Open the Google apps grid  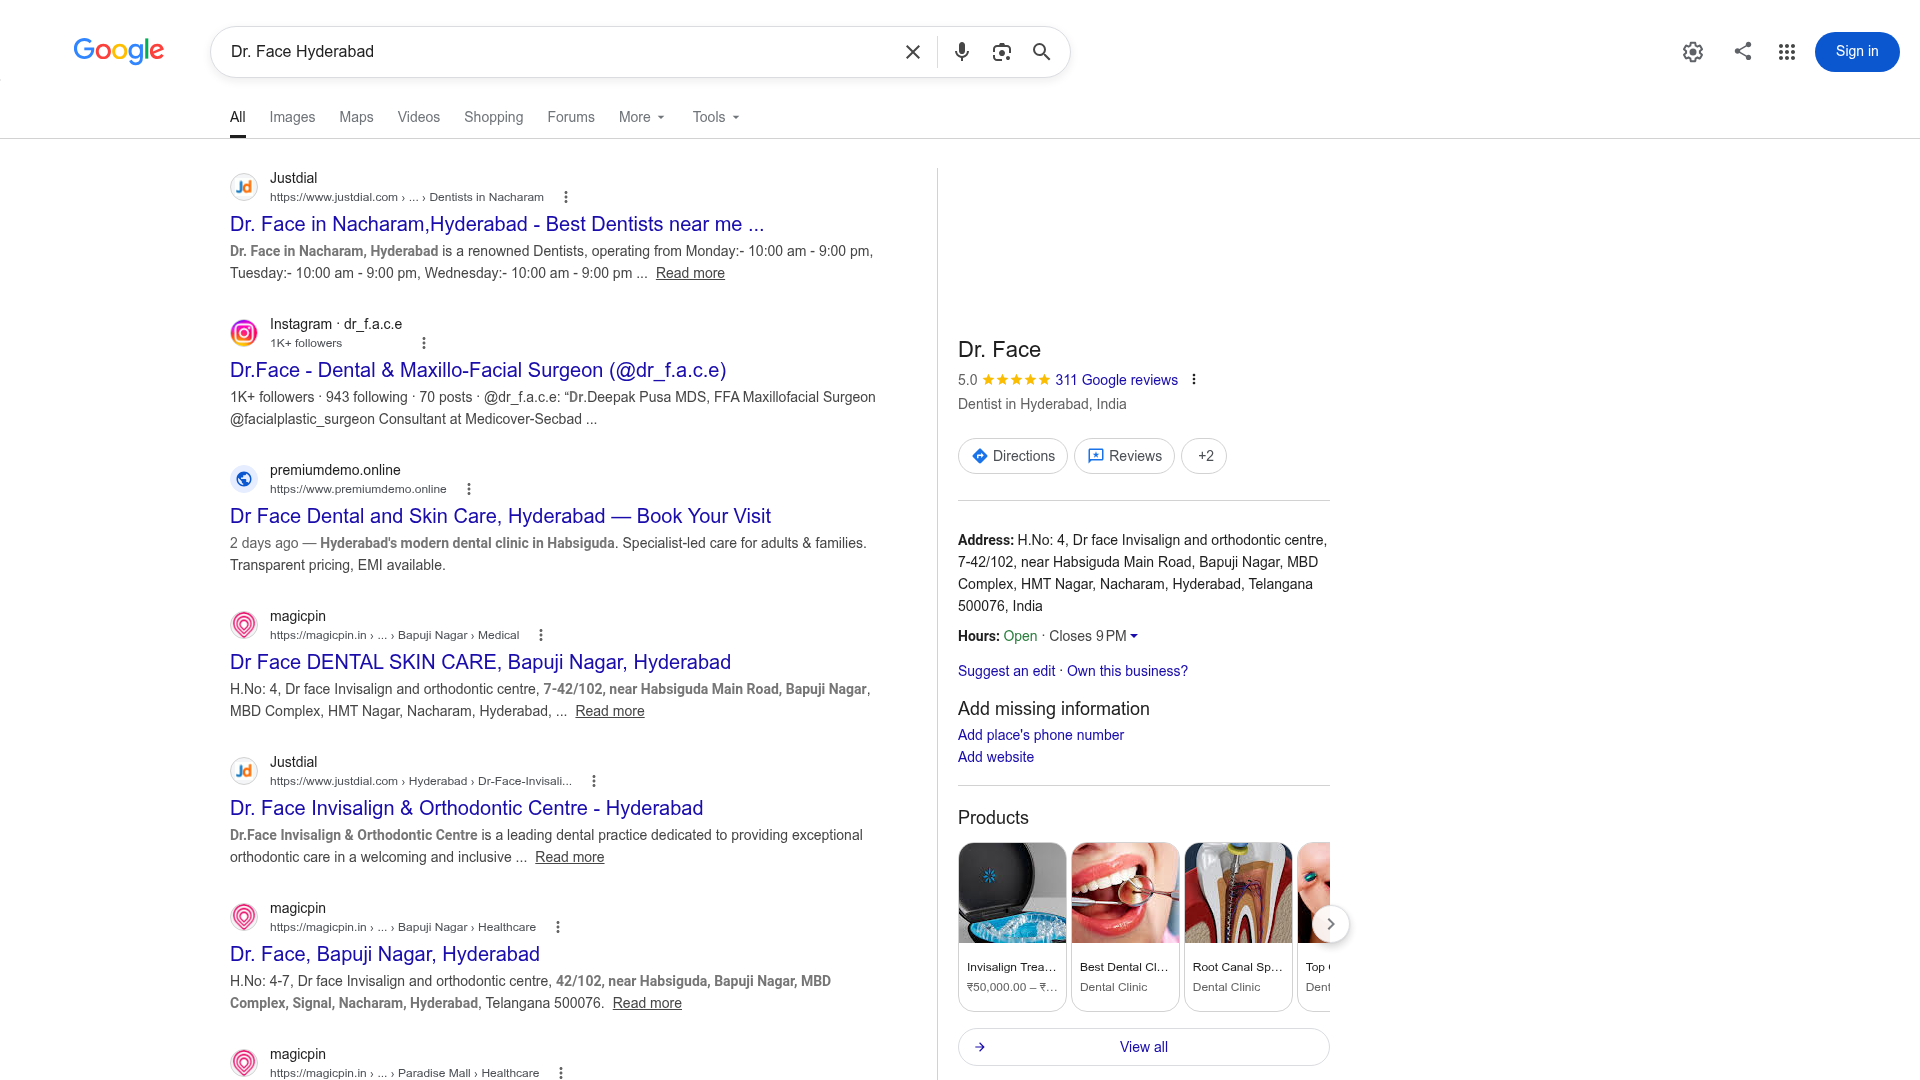coord(1787,52)
